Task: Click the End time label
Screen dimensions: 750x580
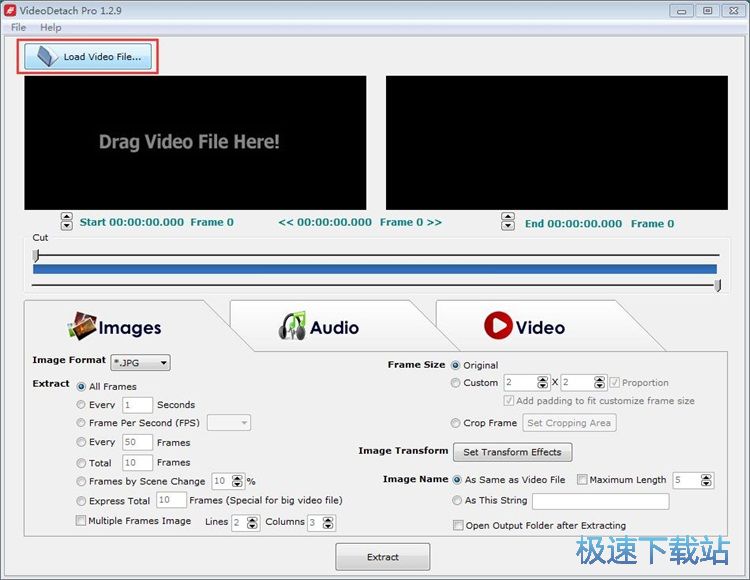Action: tap(599, 223)
